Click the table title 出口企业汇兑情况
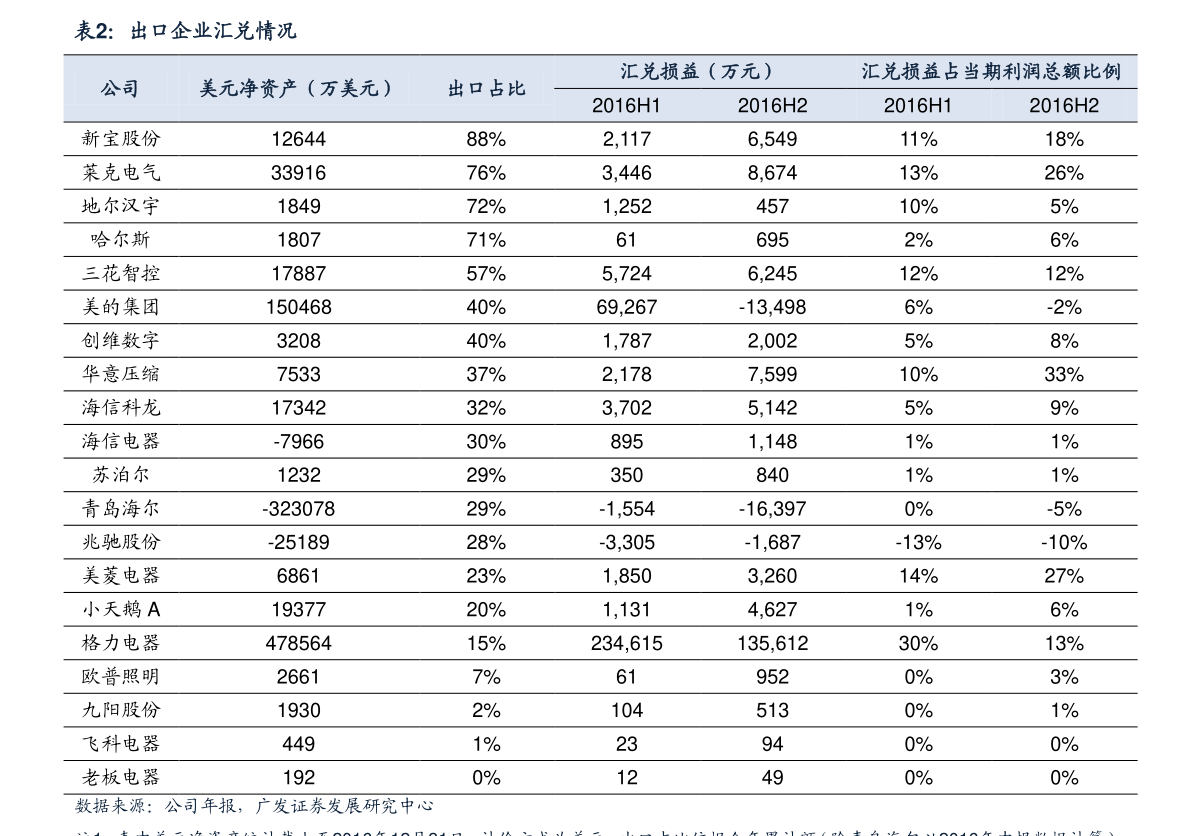Screen dimensions: 1191x836 point(213,31)
